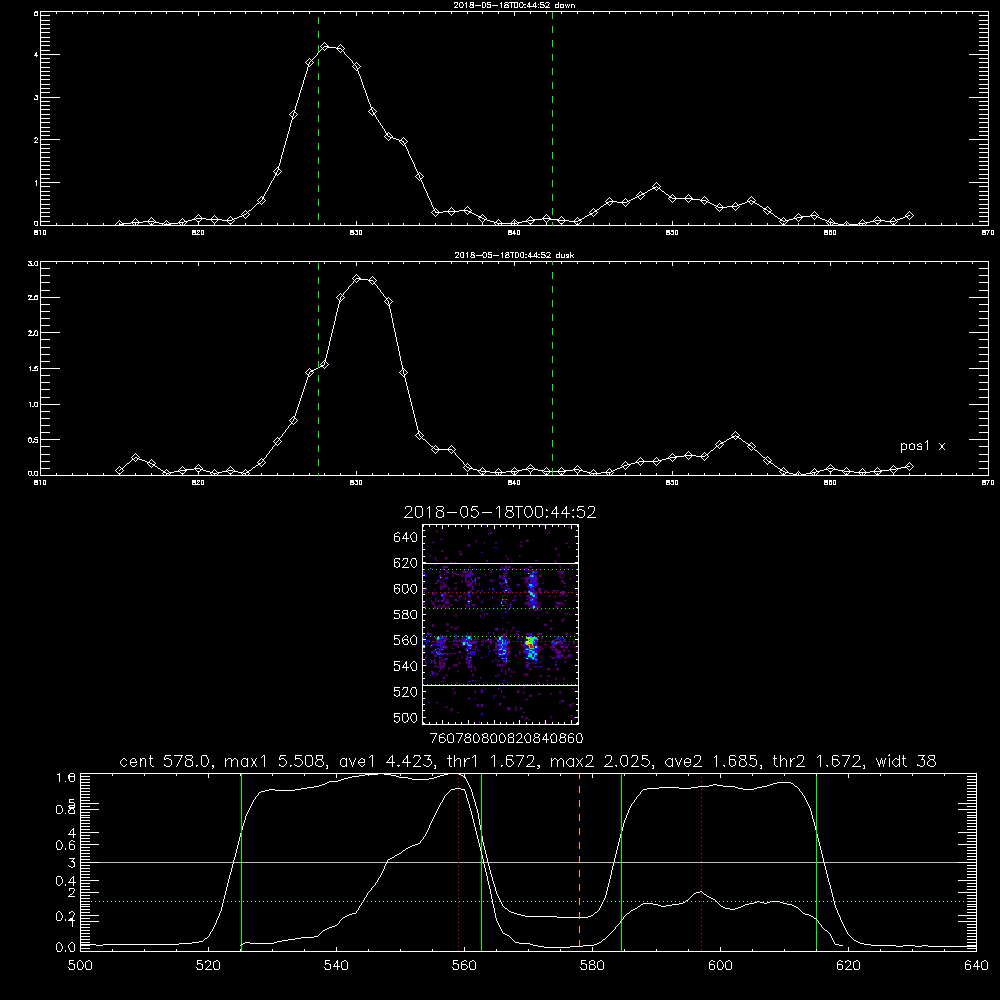Screen dimensions: 1000x1000
Task: Click "thr2 1.672" in the stats line
Action: pyautogui.click(x=819, y=761)
